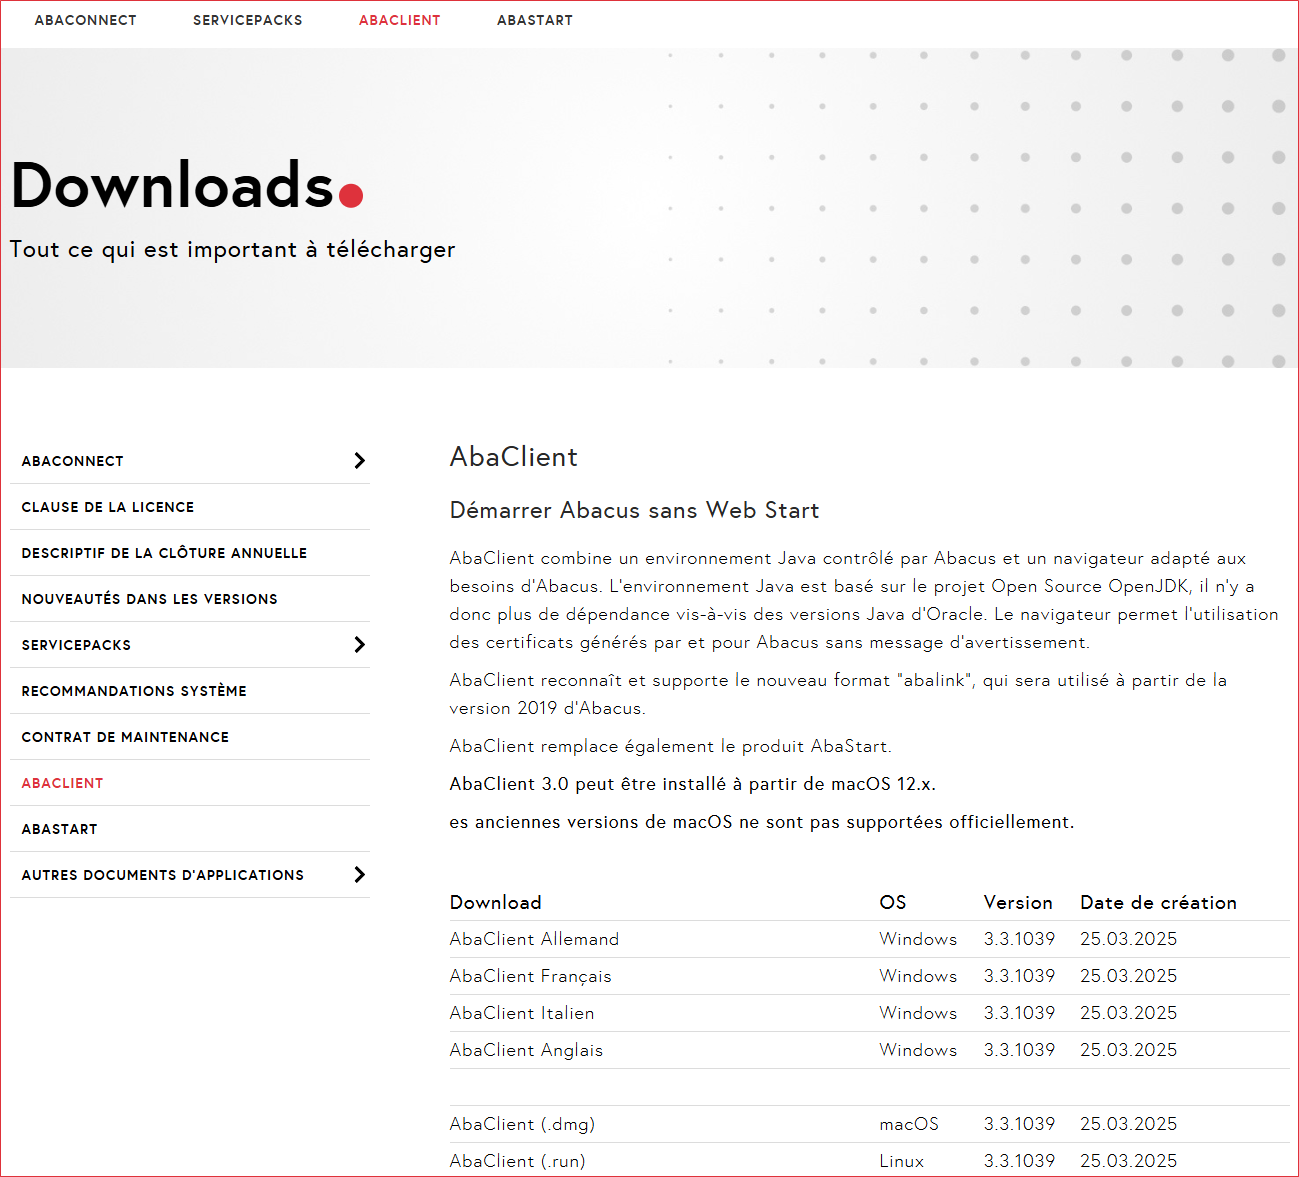Open Recommandations système sidebar entry
This screenshot has height=1177, width=1299.
point(134,691)
